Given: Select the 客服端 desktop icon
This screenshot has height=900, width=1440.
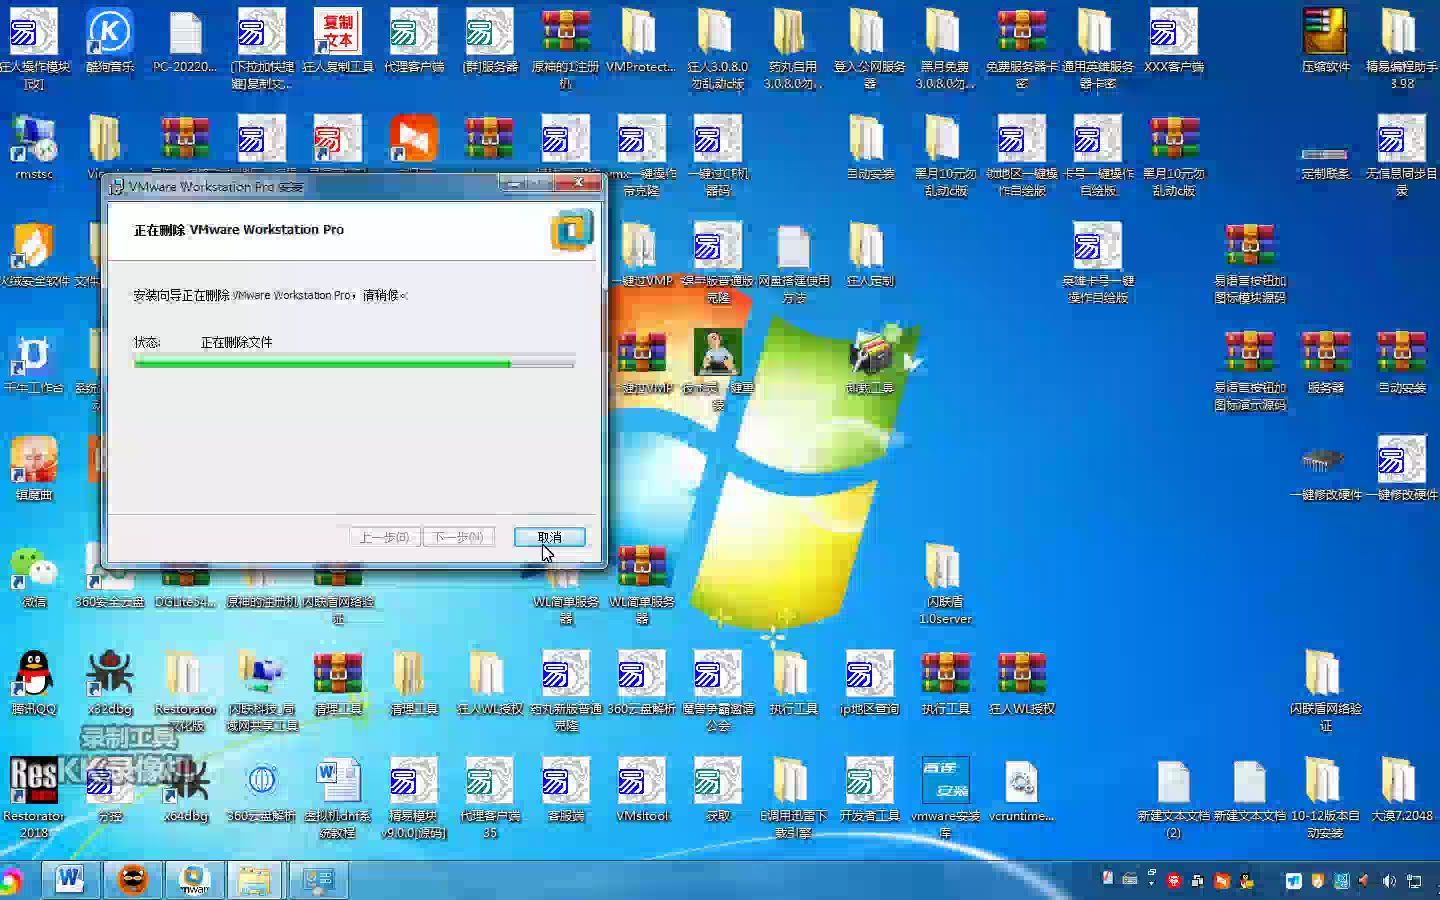Looking at the screenshot, I should (x=566, y=791).
